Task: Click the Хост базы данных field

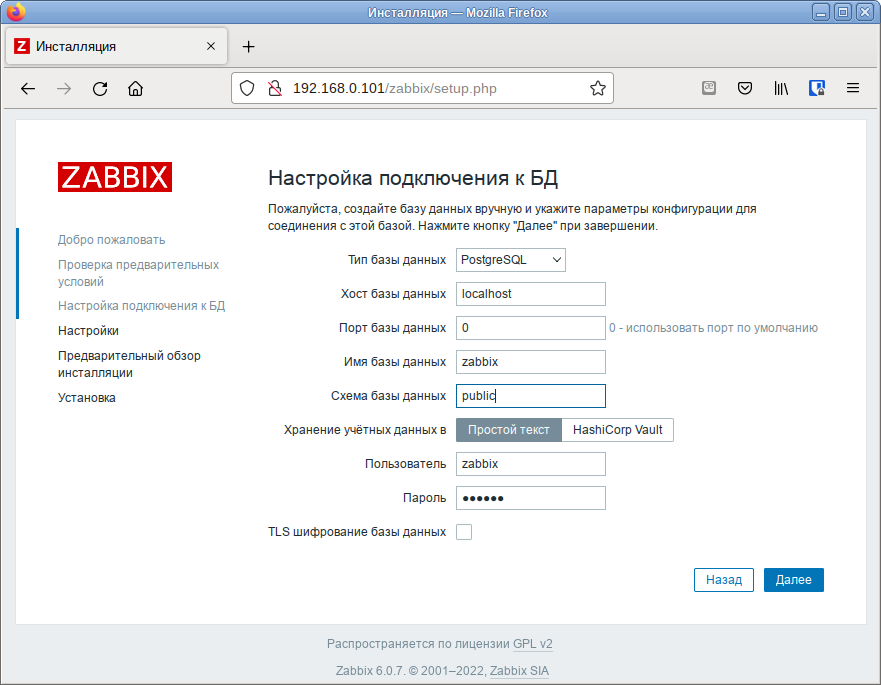Action: point(531,294)
